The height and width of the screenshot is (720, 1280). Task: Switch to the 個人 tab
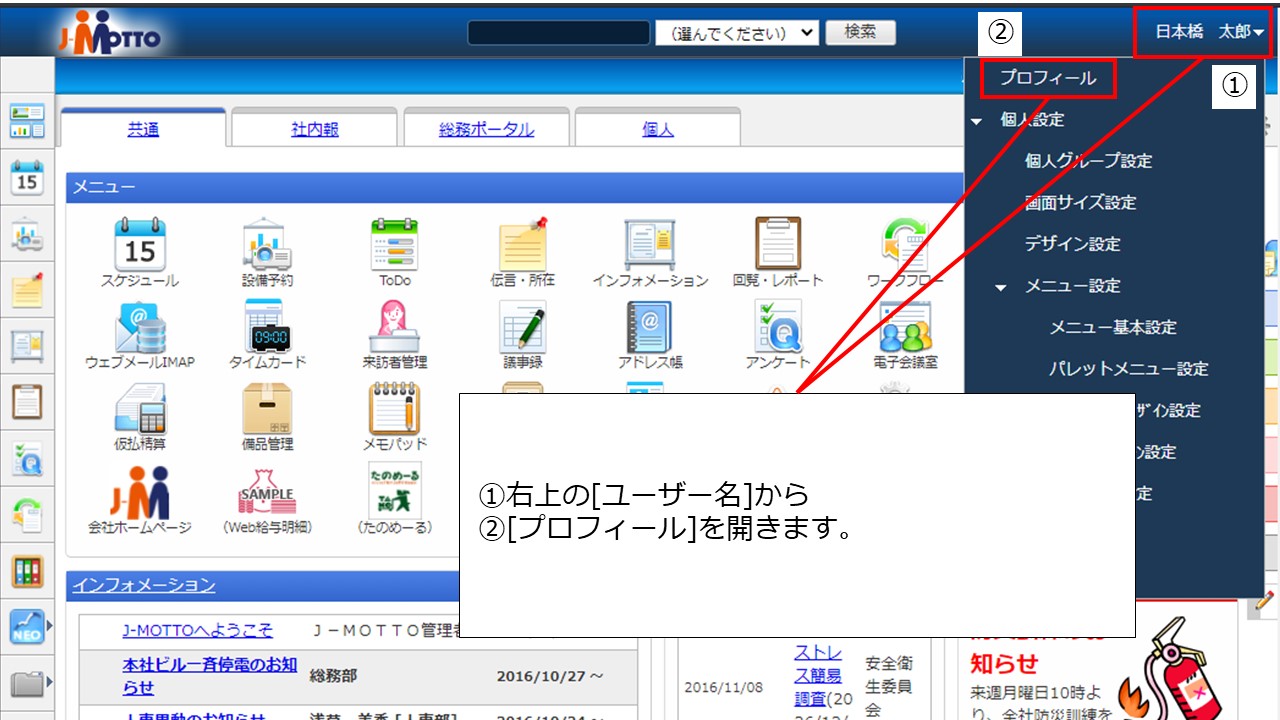coord(658,129)
